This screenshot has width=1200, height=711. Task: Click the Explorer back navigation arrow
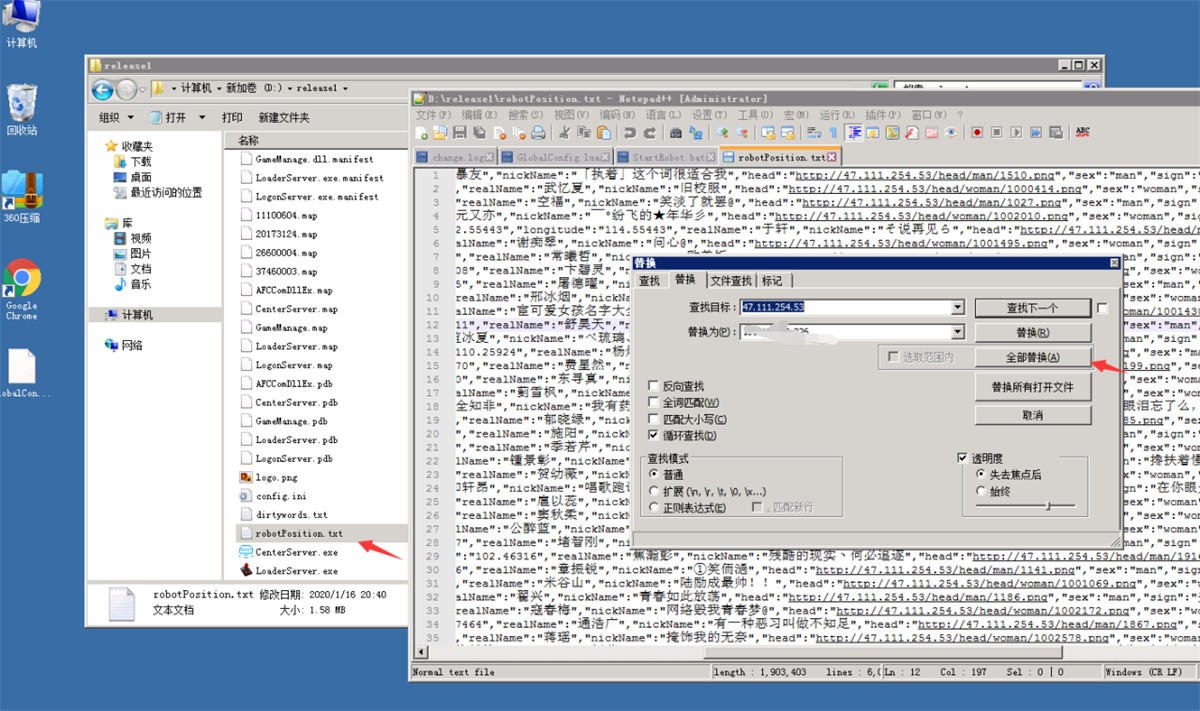pyautogui.click(x=102, y=90)
